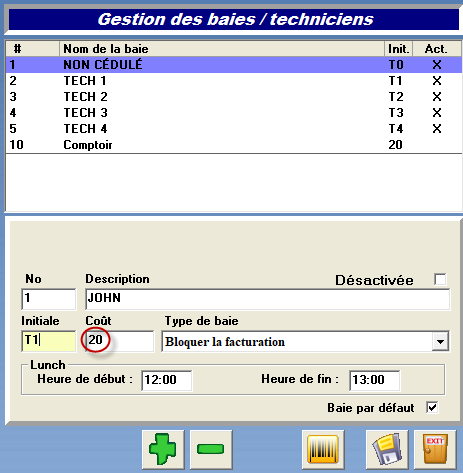Select the TECH 2 bay row
Image resolution: width=463 pixels, height=473 pixels.
pyautogui.click(x=234, y=97)
